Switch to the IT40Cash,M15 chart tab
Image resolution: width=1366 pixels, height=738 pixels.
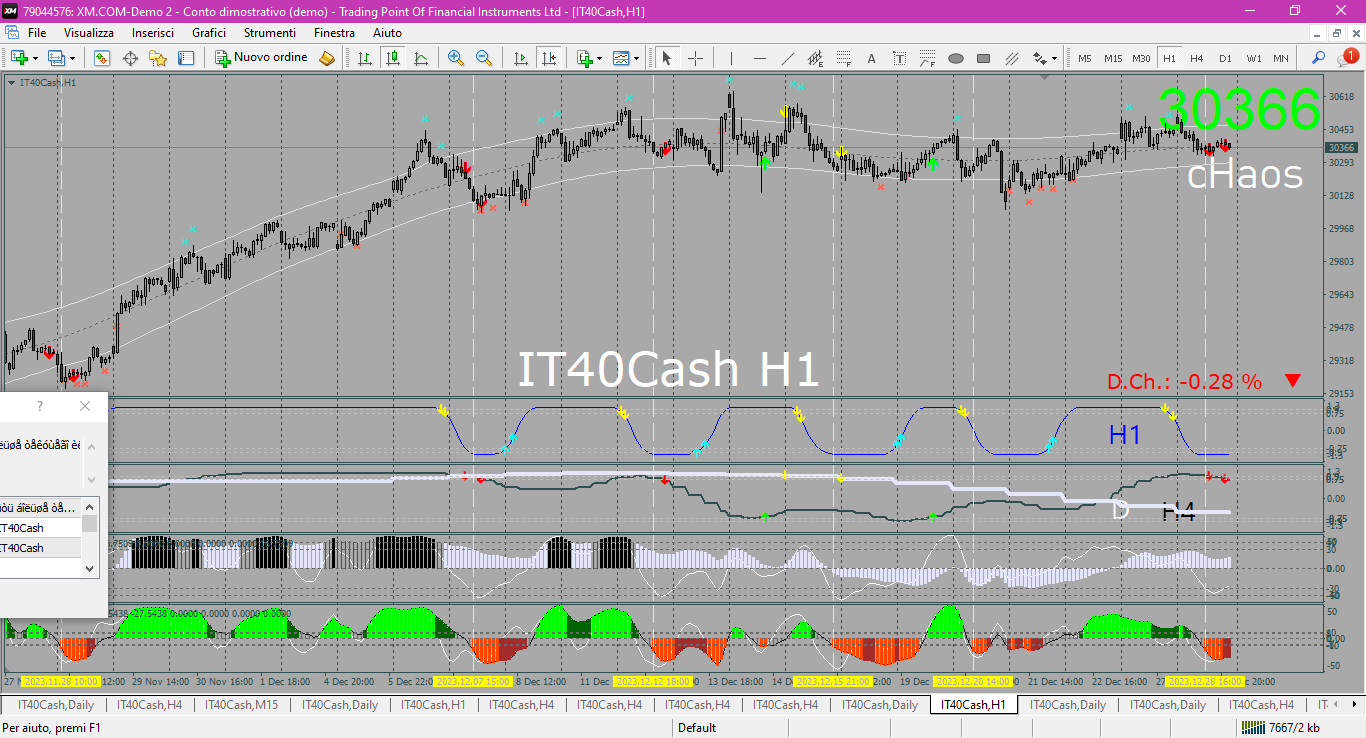pos(242,705)
